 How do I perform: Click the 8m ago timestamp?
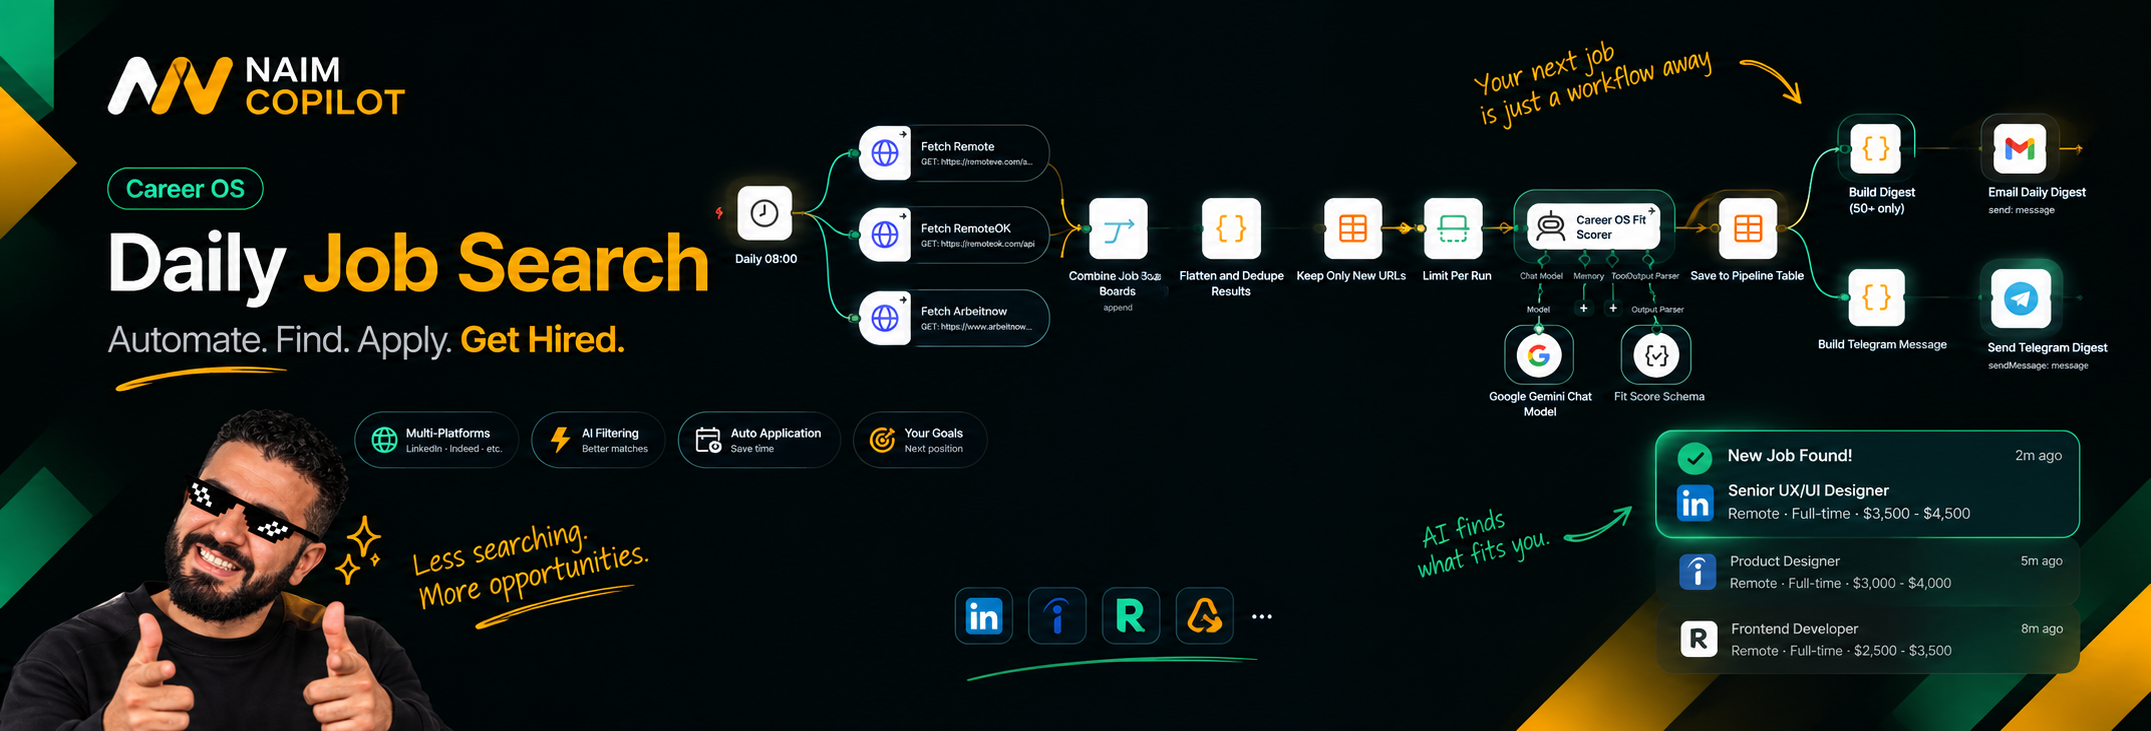2041,629
